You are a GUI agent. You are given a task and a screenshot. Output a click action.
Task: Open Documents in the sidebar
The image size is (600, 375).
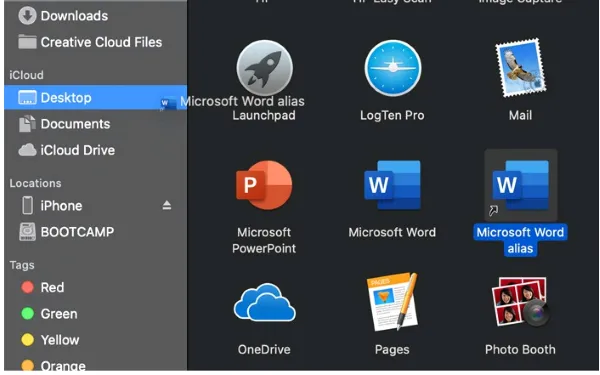[75, 124]
